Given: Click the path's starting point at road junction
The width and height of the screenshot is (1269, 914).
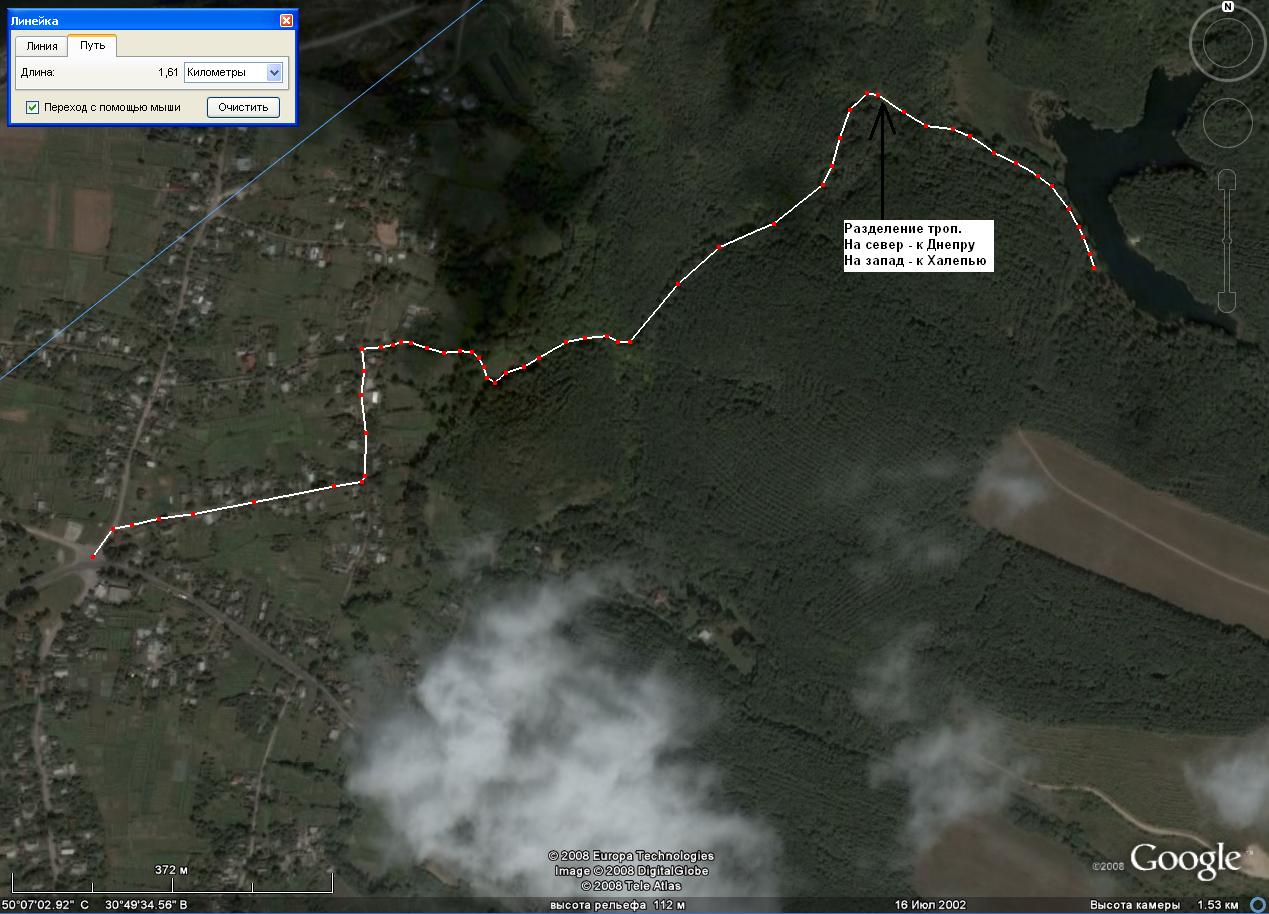Looking at the screenshot, I should point(93,557).
